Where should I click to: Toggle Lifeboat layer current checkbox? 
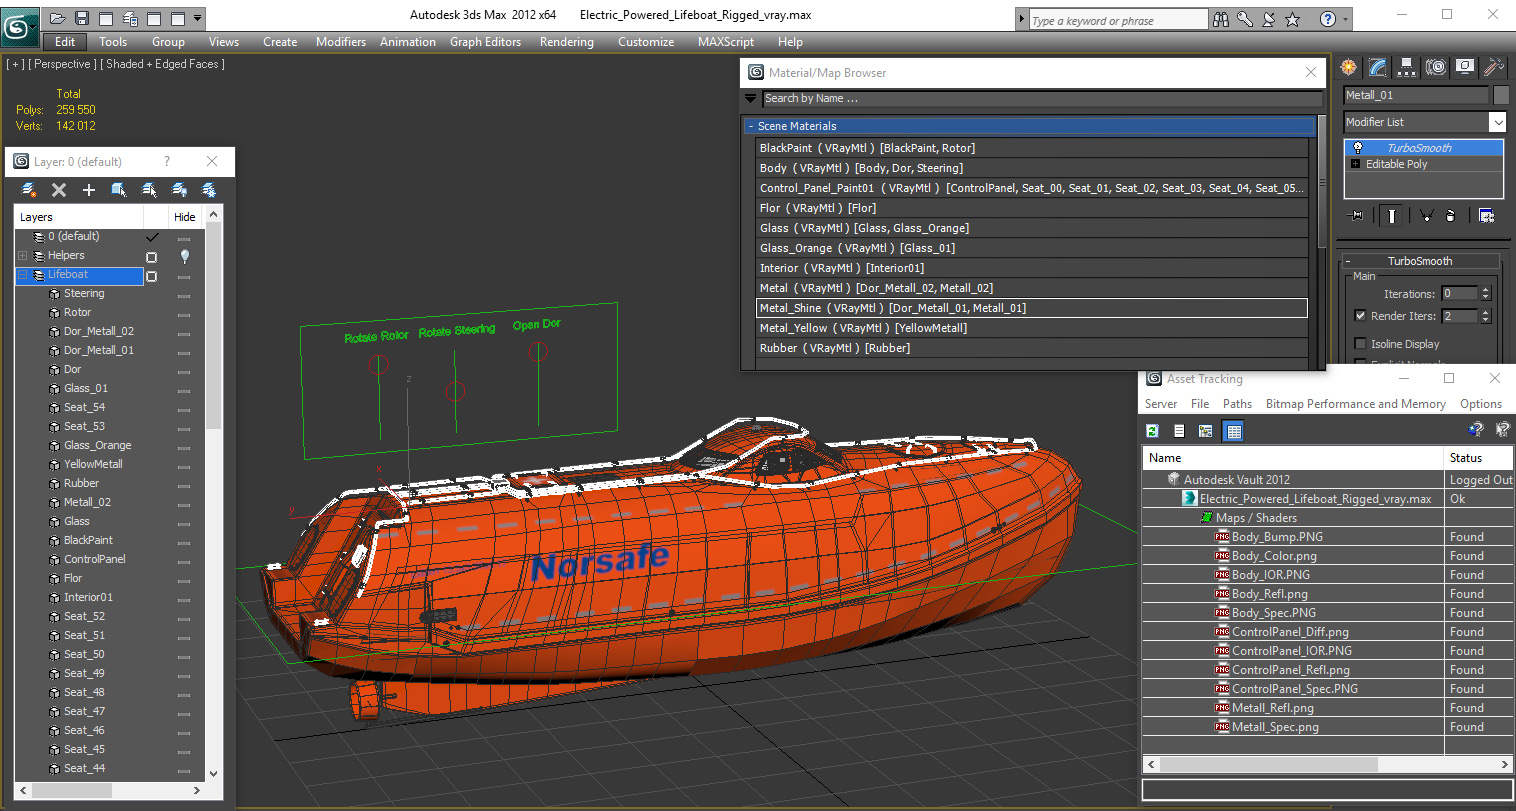tap(152, 276)
